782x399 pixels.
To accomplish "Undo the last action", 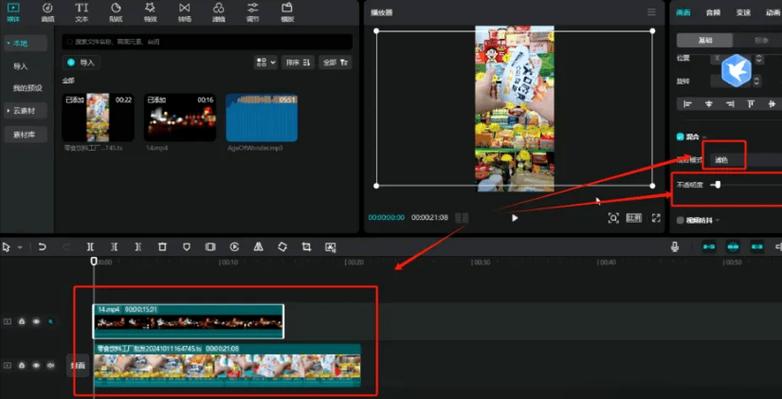I will [42, 247].
